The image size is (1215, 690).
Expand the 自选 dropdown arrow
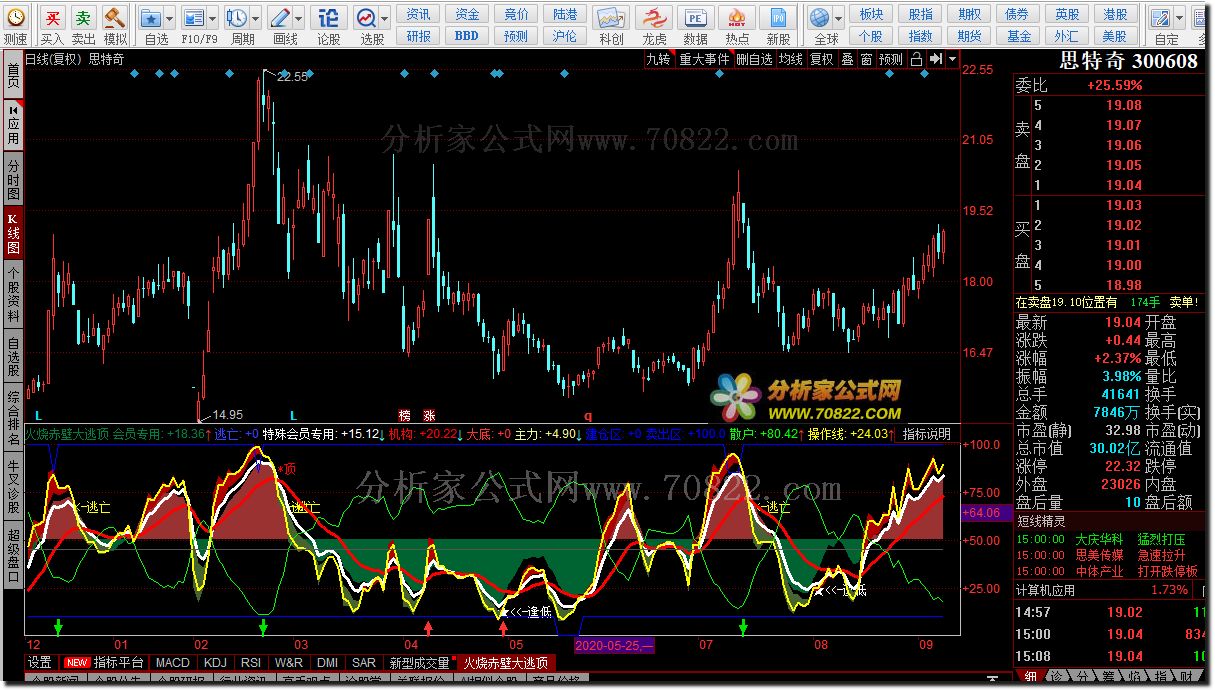[169, 18]
